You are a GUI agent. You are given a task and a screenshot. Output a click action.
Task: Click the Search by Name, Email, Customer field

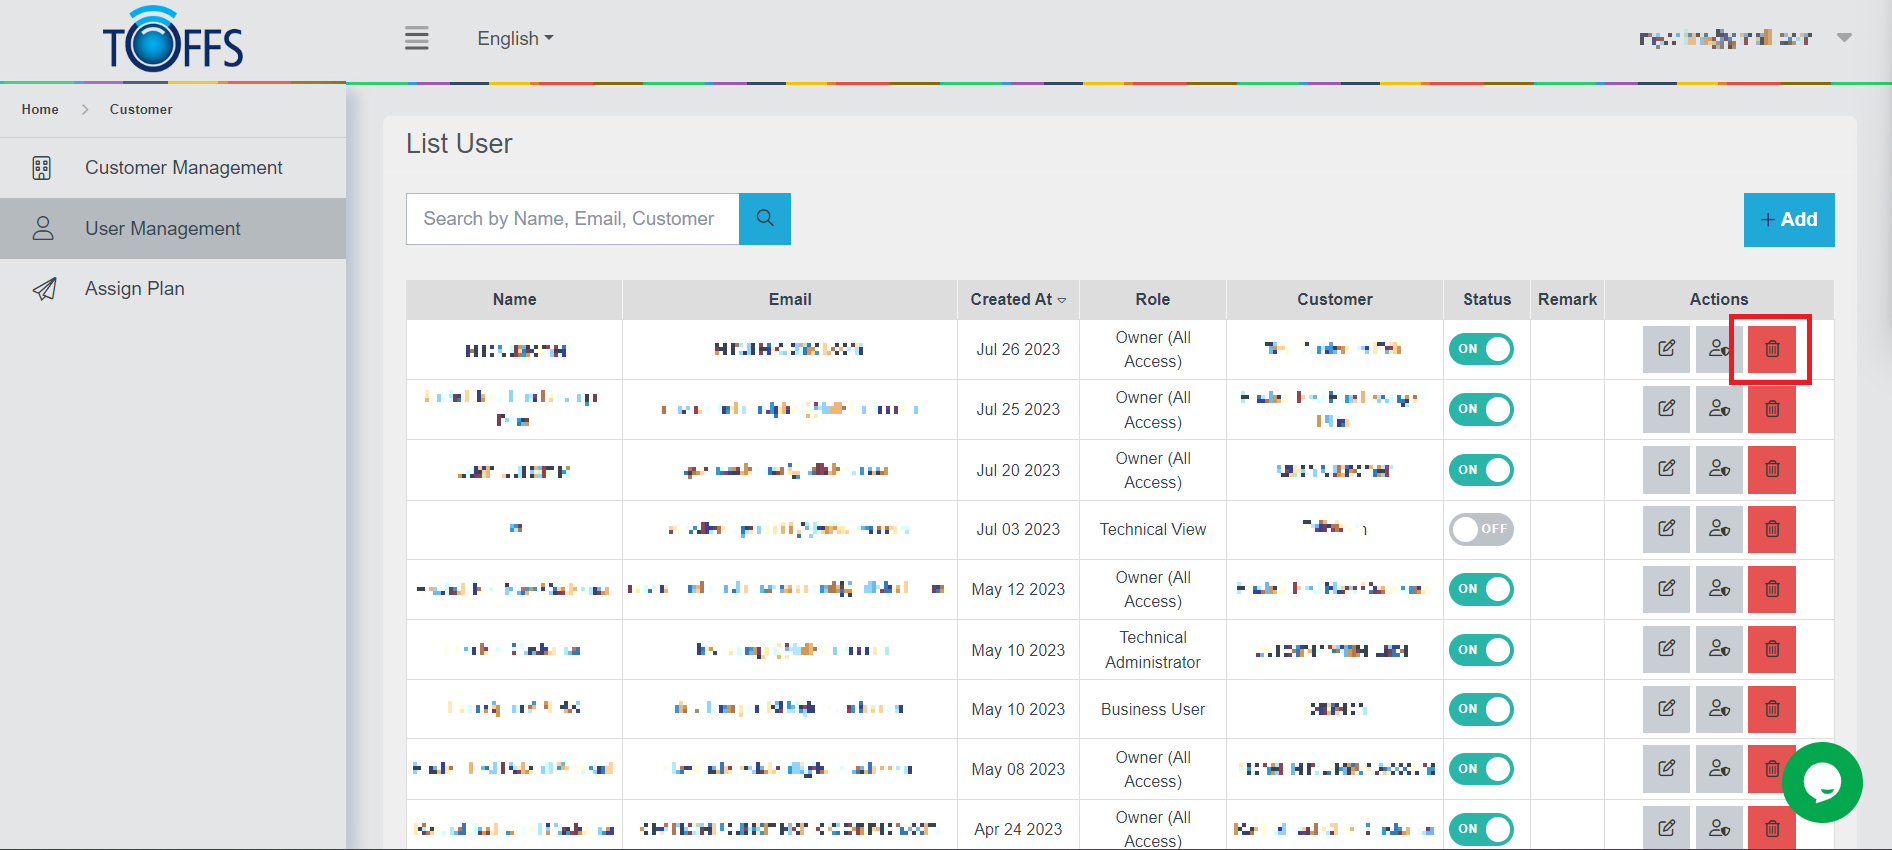(572, 219)
